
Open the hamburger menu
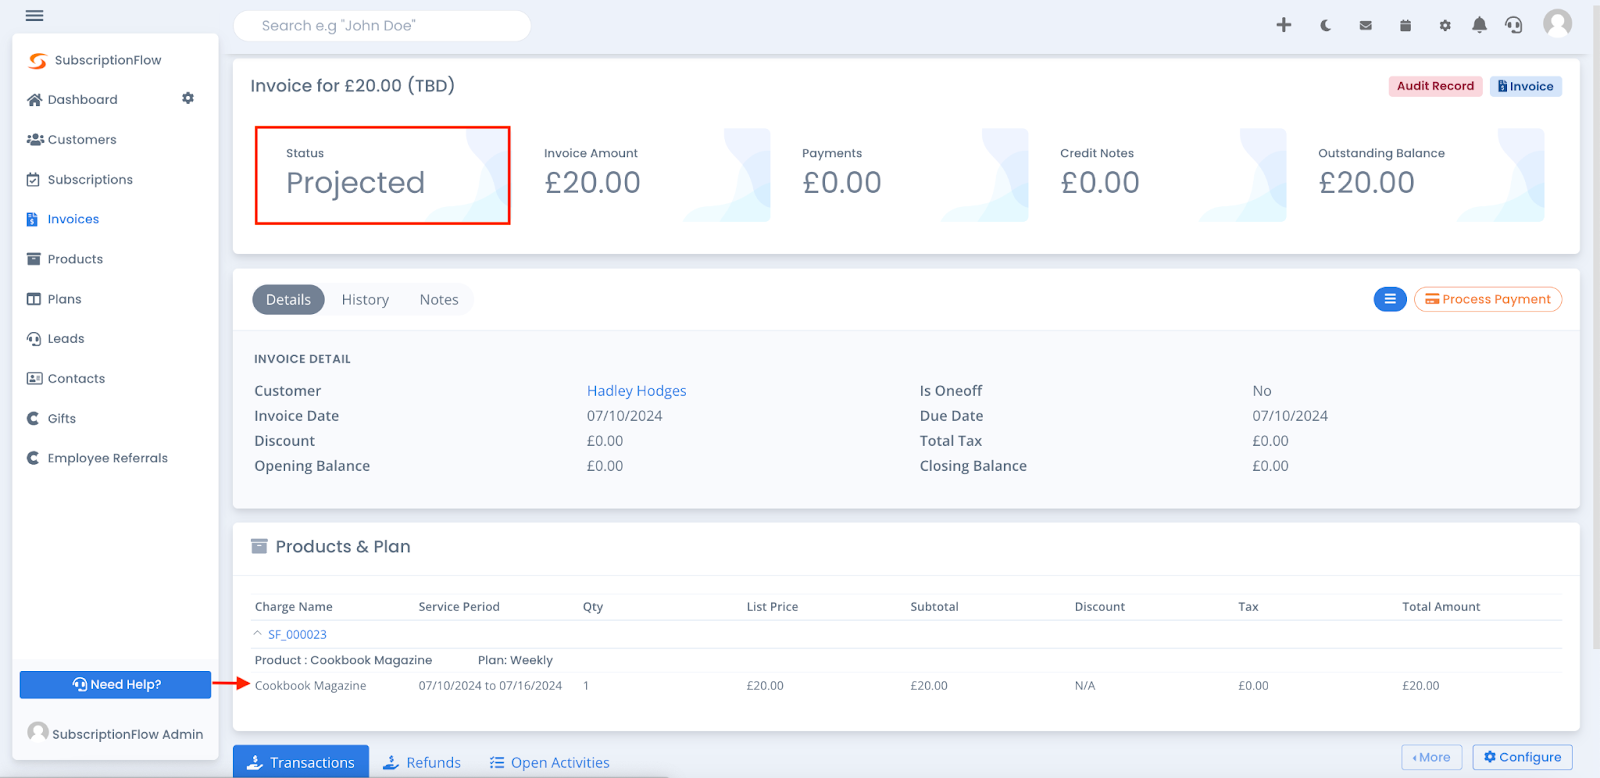[x=34, y=16]
